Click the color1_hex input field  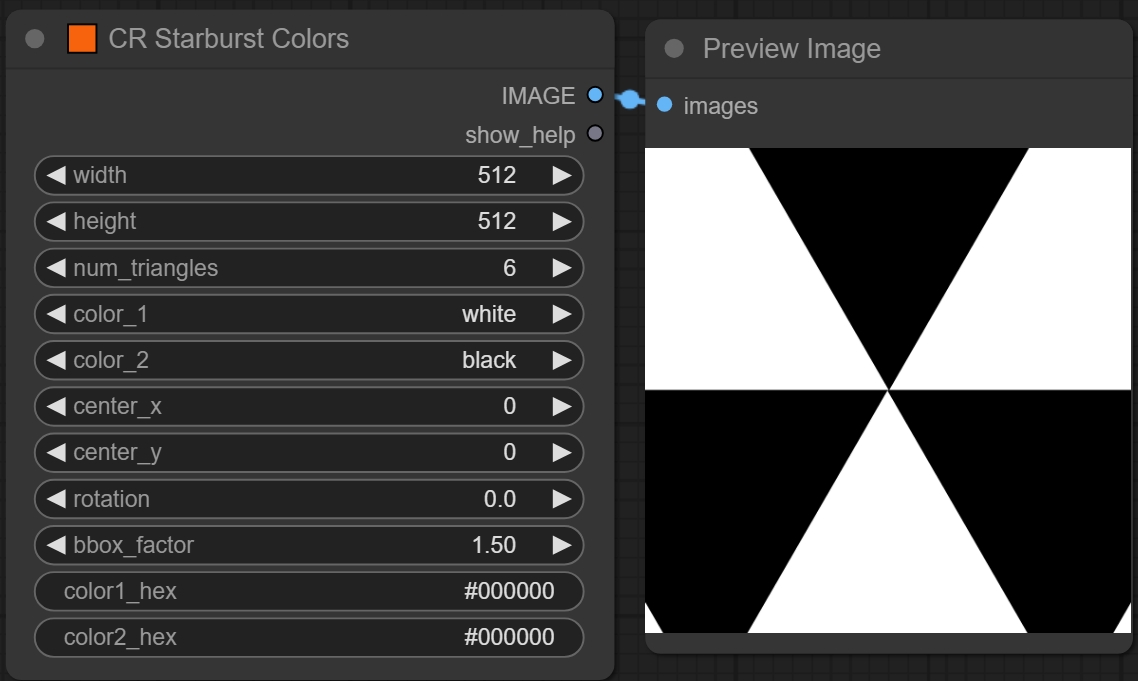click(308, 591)
